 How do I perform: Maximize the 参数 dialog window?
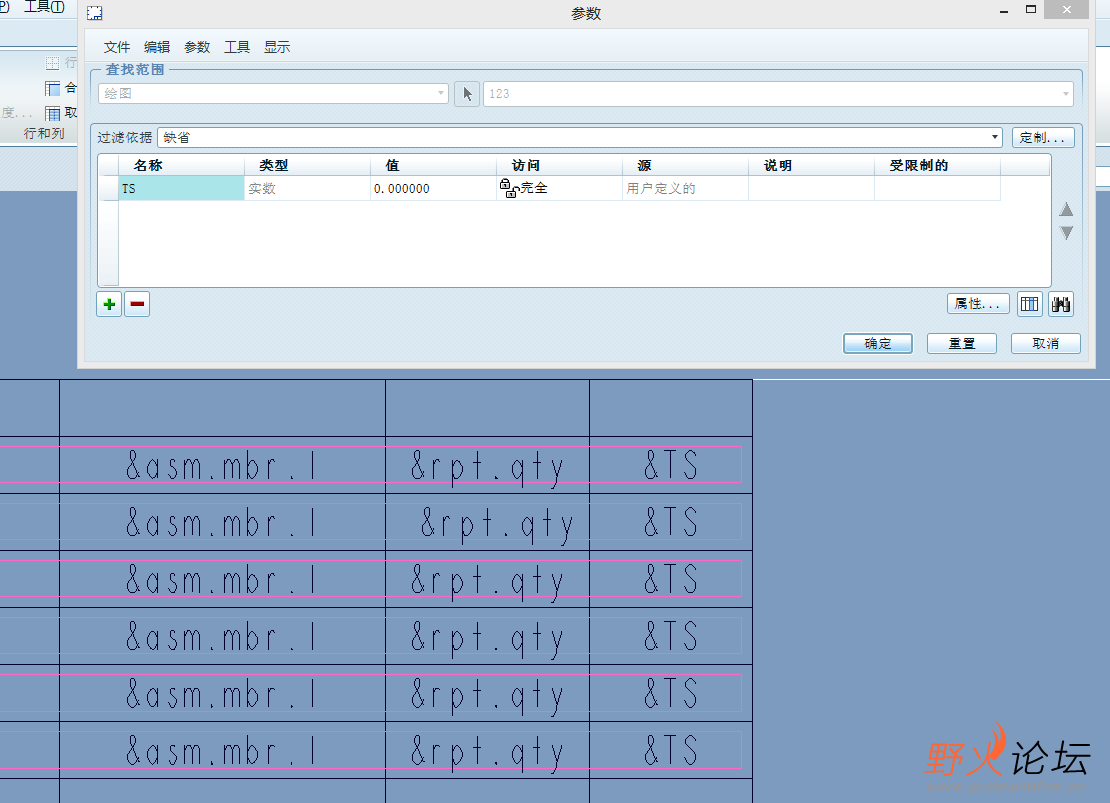point(1031,9)
